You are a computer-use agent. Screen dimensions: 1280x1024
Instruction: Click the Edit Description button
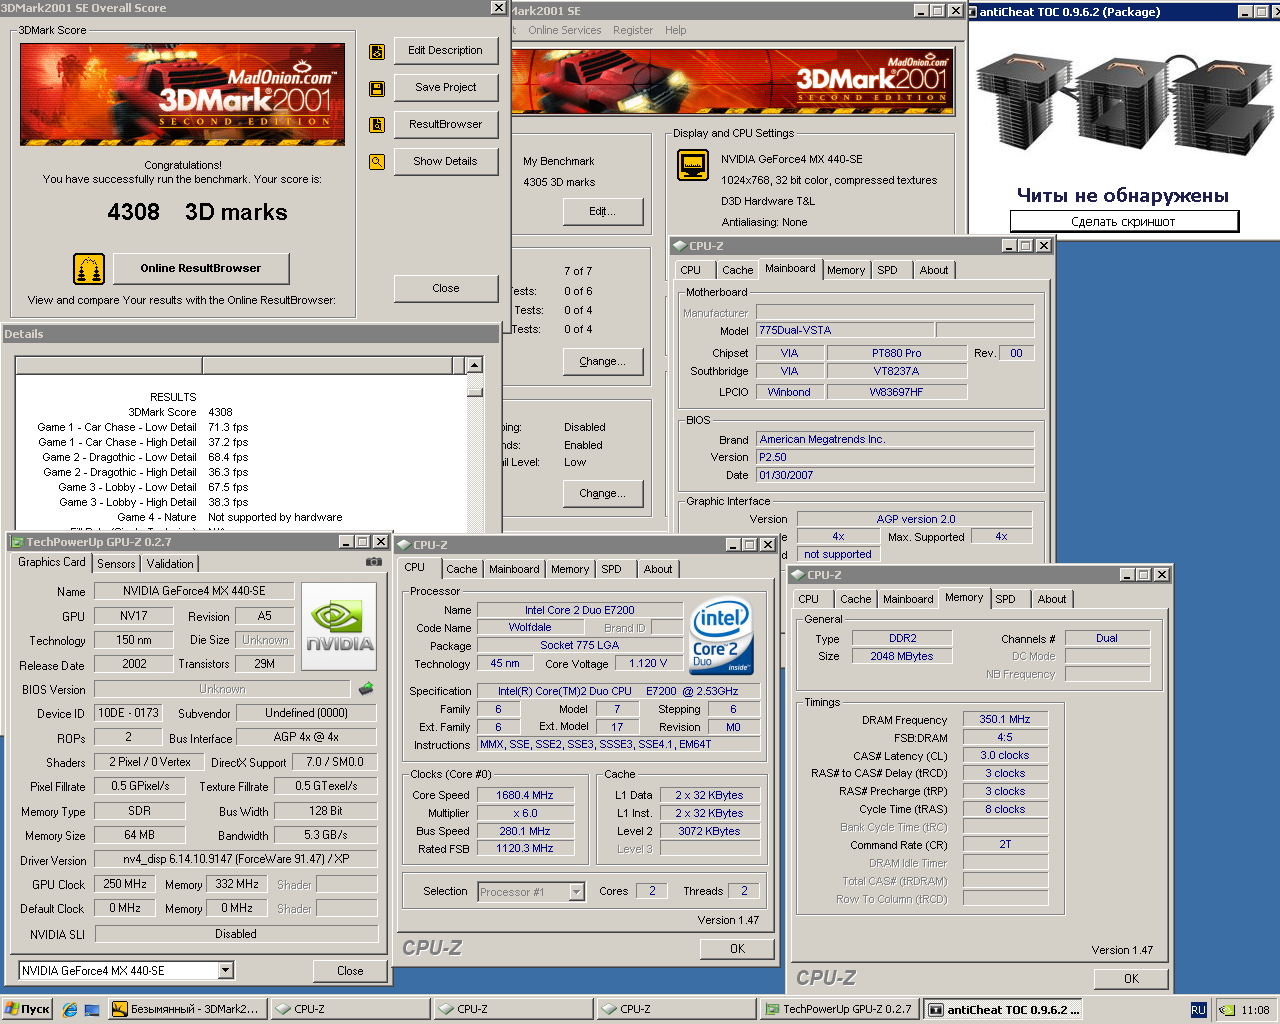[445, 51]
